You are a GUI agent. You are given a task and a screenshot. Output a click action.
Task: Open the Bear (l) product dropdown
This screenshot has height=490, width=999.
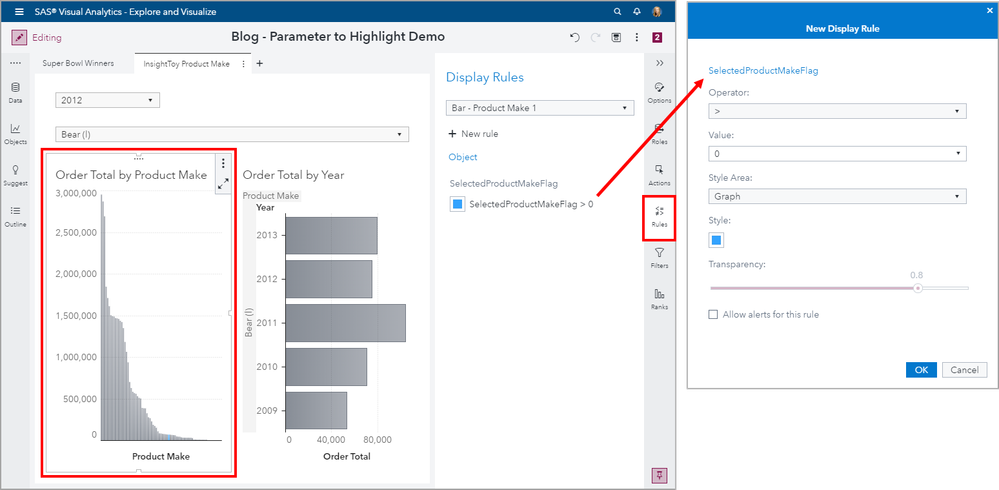click(232, 134)
